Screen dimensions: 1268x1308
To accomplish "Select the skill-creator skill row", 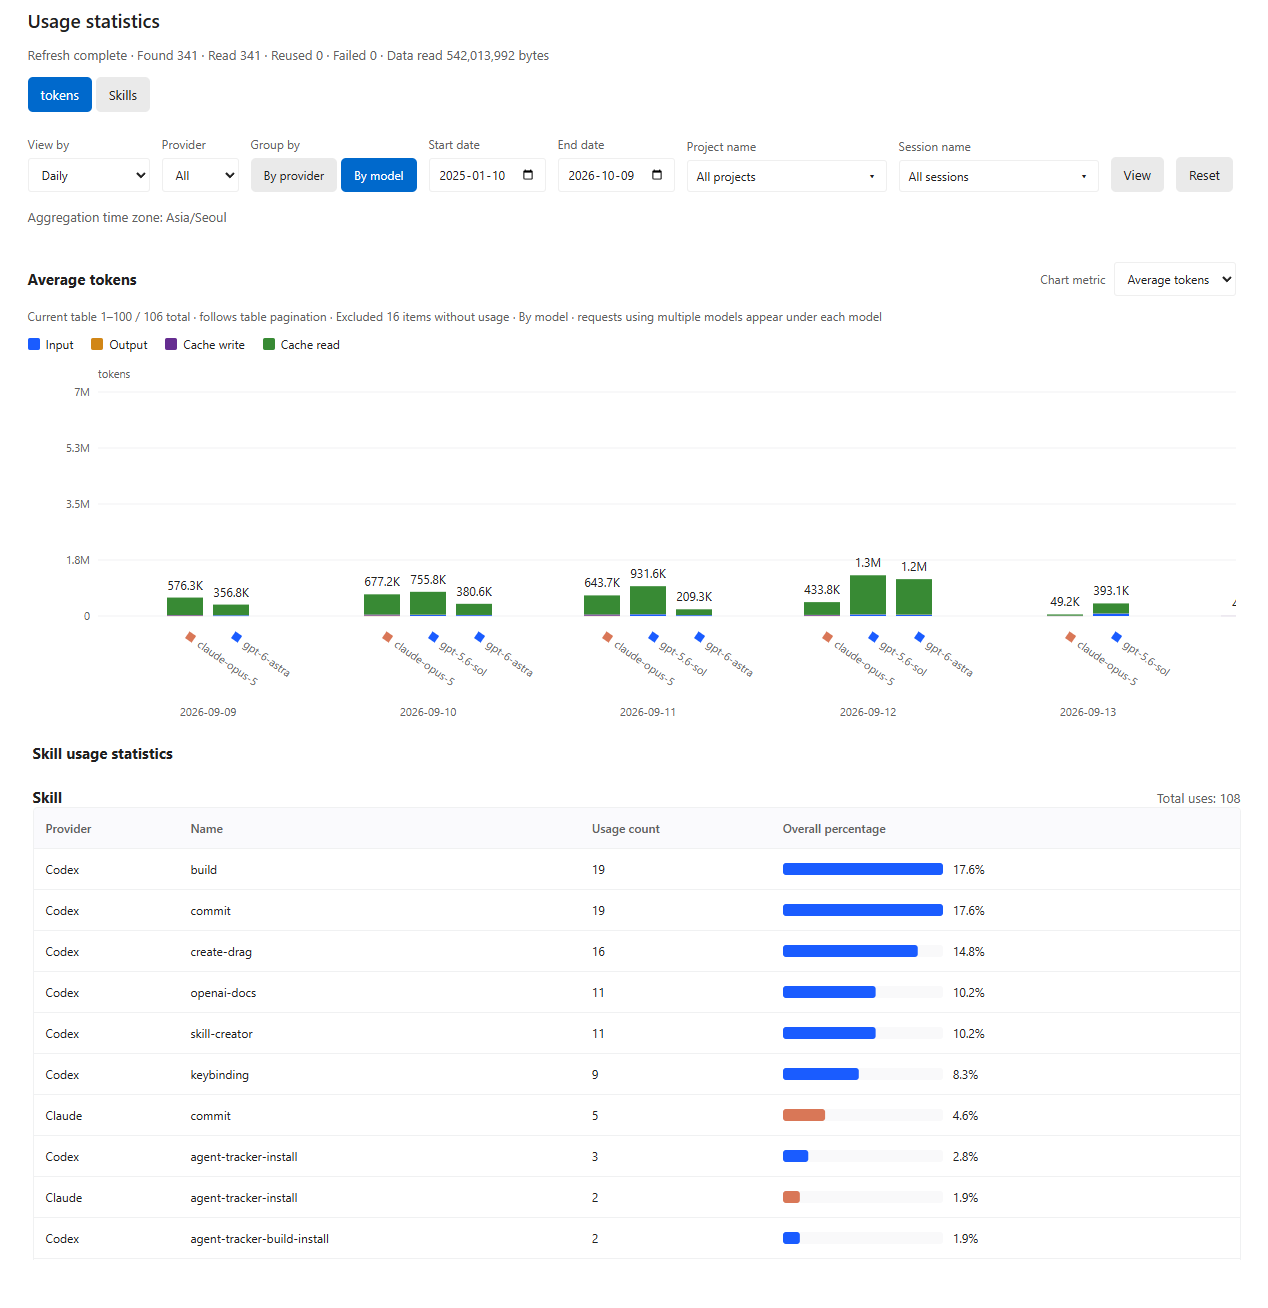I will [637, 1033].
